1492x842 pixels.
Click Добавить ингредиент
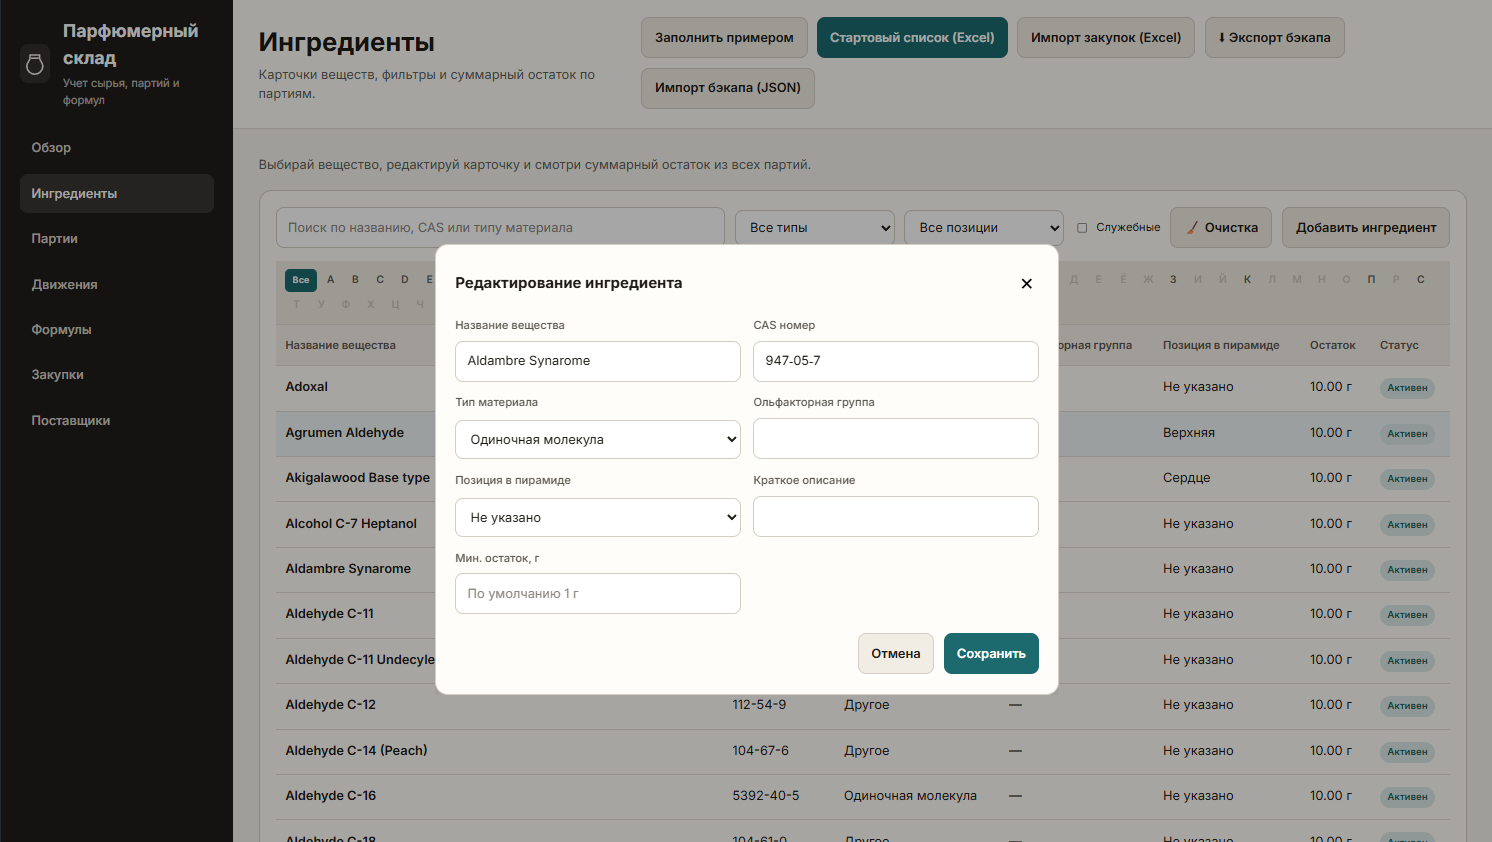tap(1365, 227)
